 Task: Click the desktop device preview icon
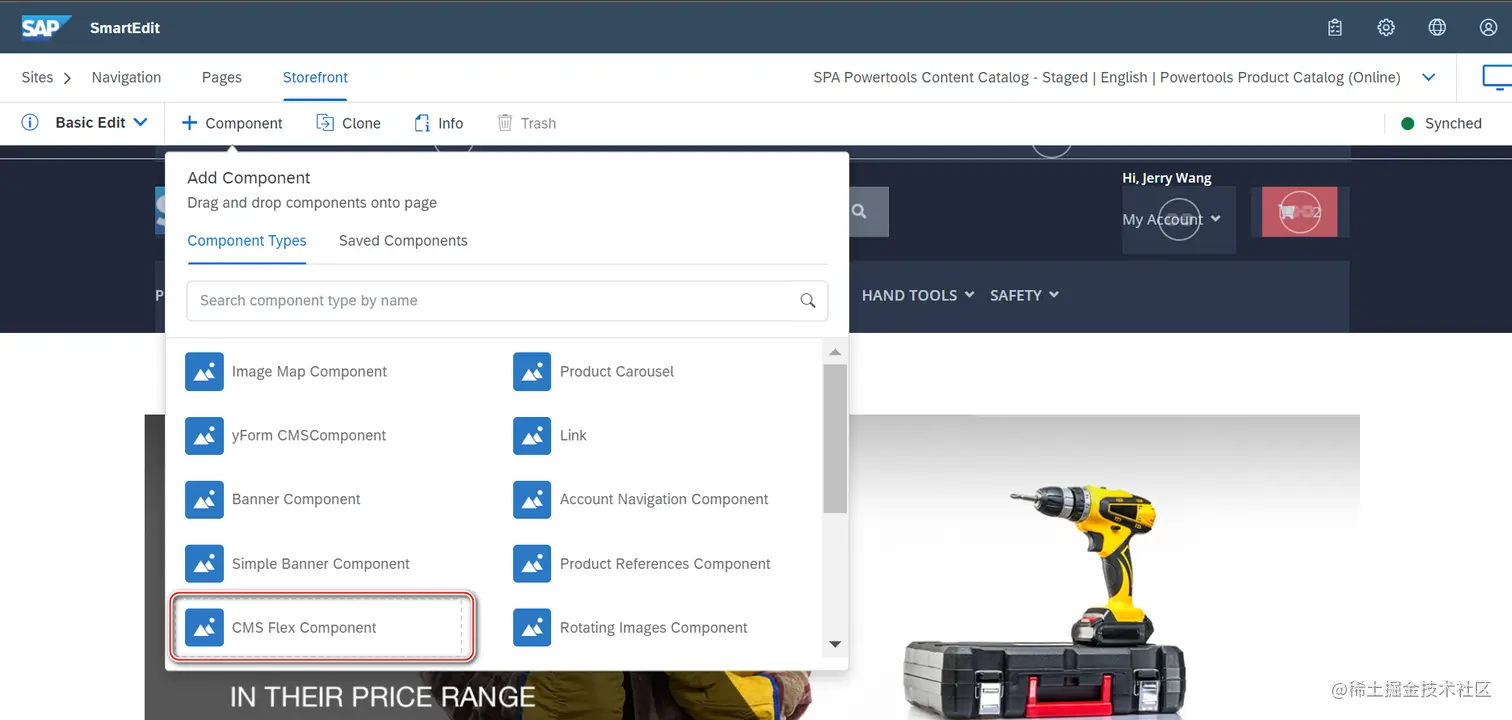pyautogui.click(x=1498, y=77)
